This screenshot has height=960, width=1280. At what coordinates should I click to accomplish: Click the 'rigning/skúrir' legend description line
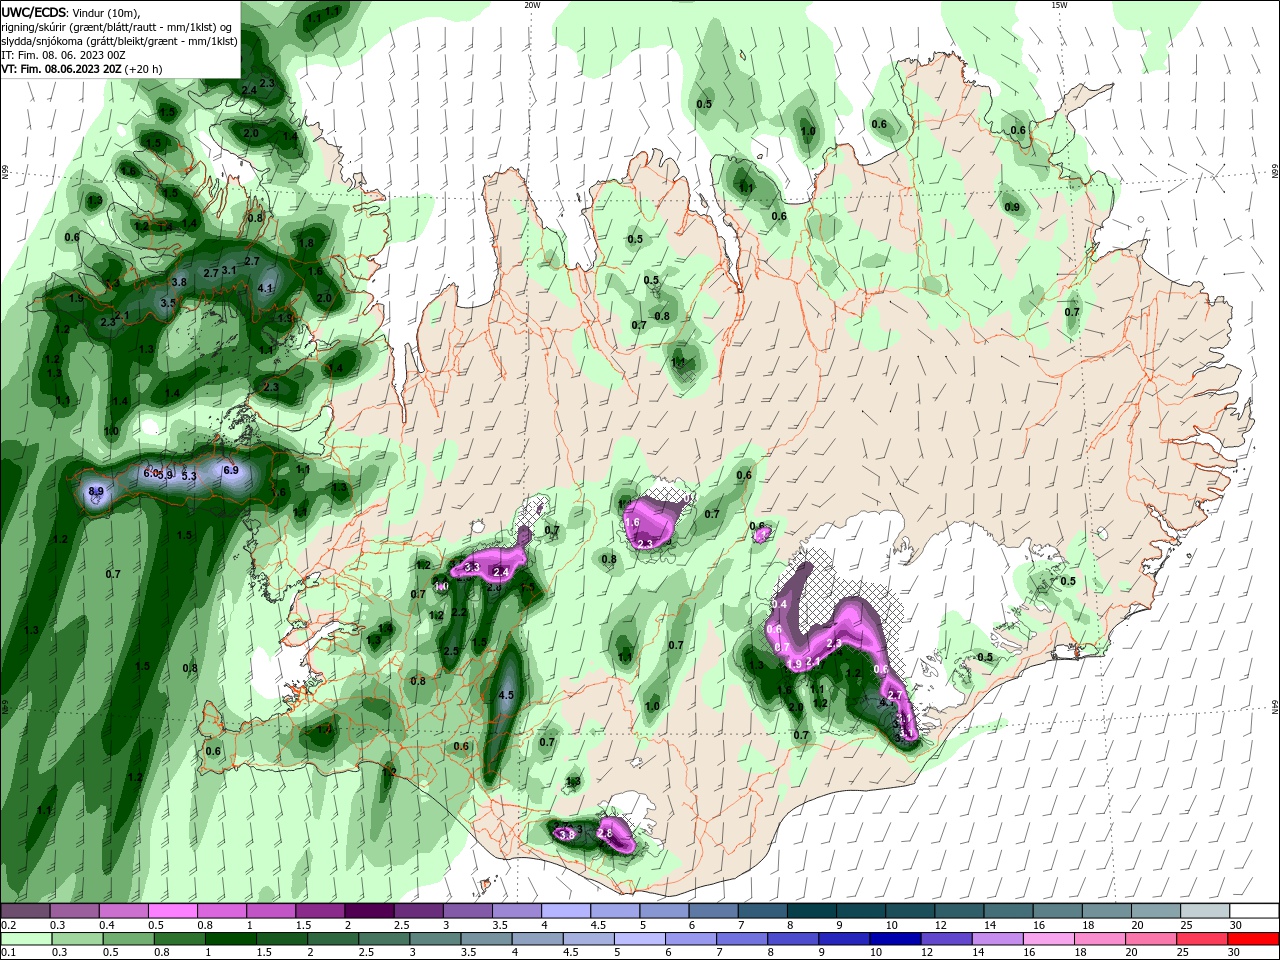118,27
